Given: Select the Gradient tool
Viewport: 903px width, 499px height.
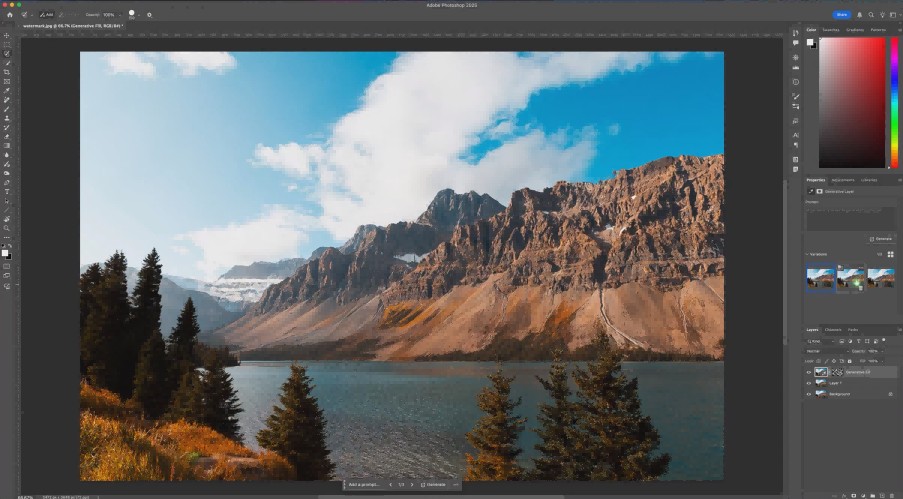Looking at the screenshot, I should pyautogui.click(x=7, y=145).
